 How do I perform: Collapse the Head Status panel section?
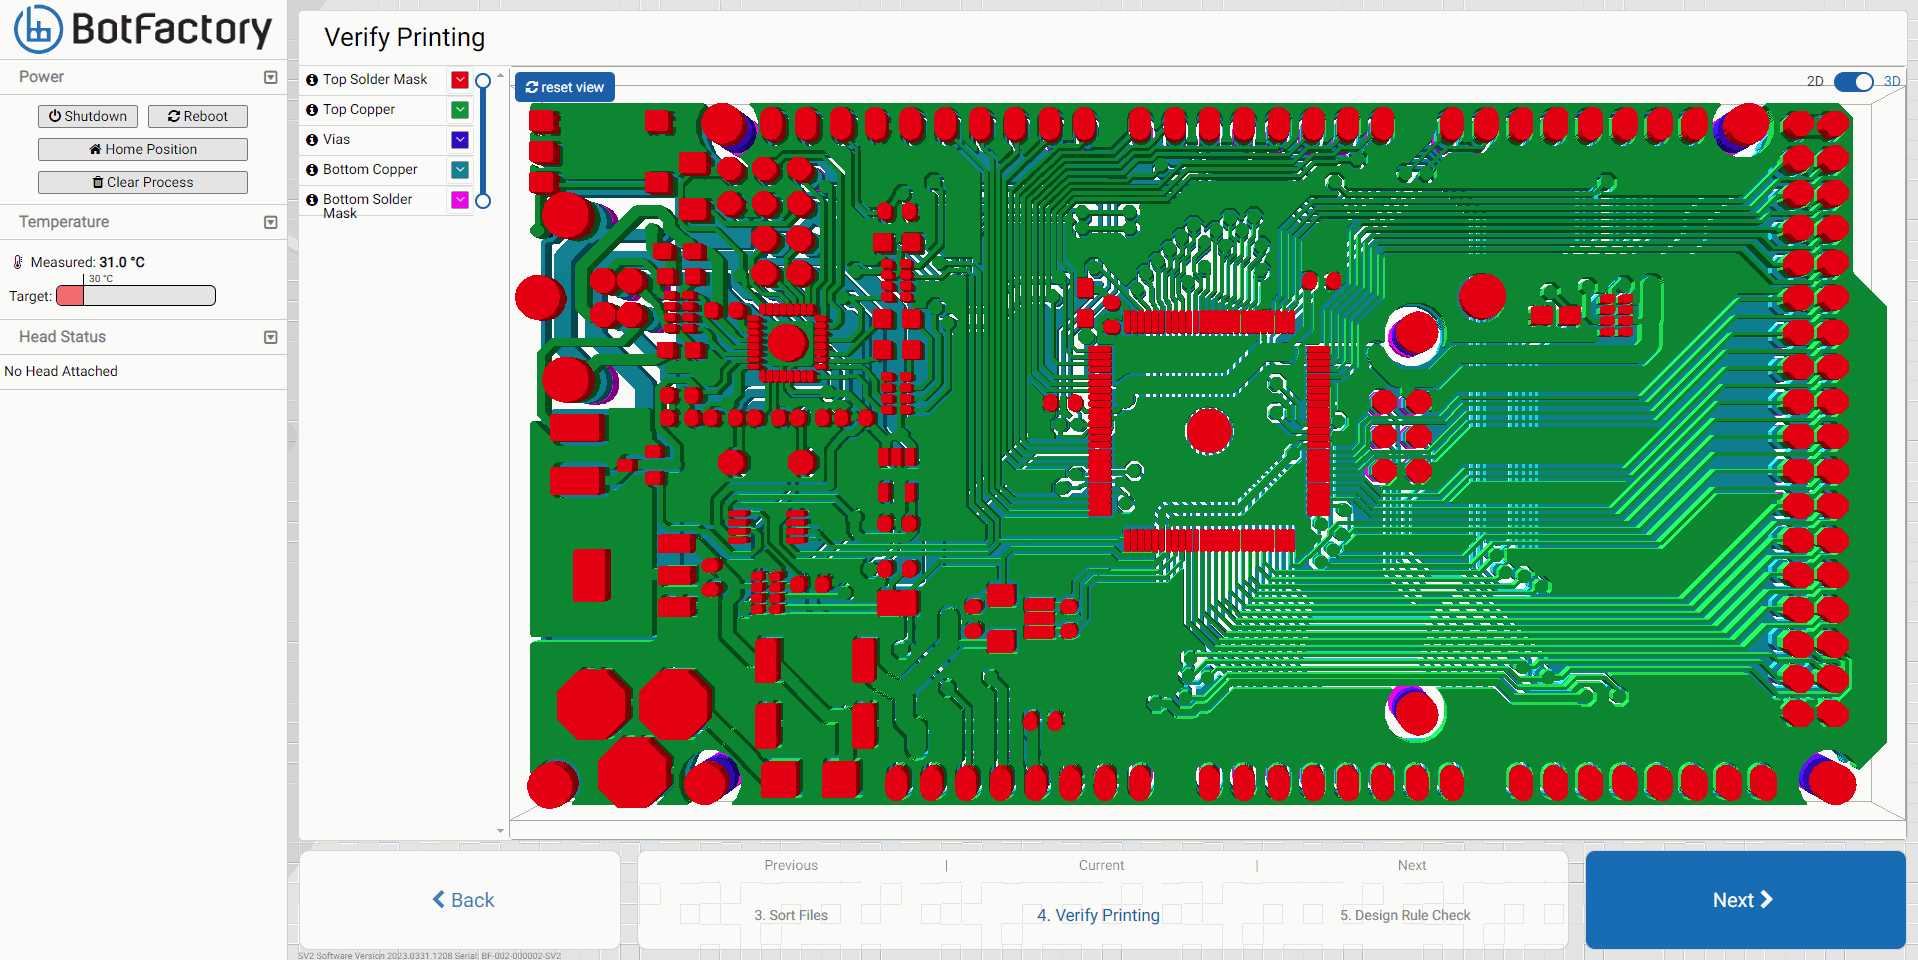[270, 337]
